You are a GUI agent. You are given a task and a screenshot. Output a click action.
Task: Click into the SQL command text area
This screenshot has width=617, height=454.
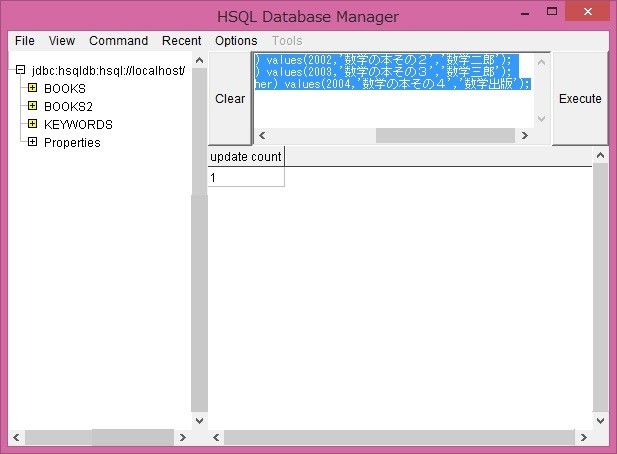(394, 90)
